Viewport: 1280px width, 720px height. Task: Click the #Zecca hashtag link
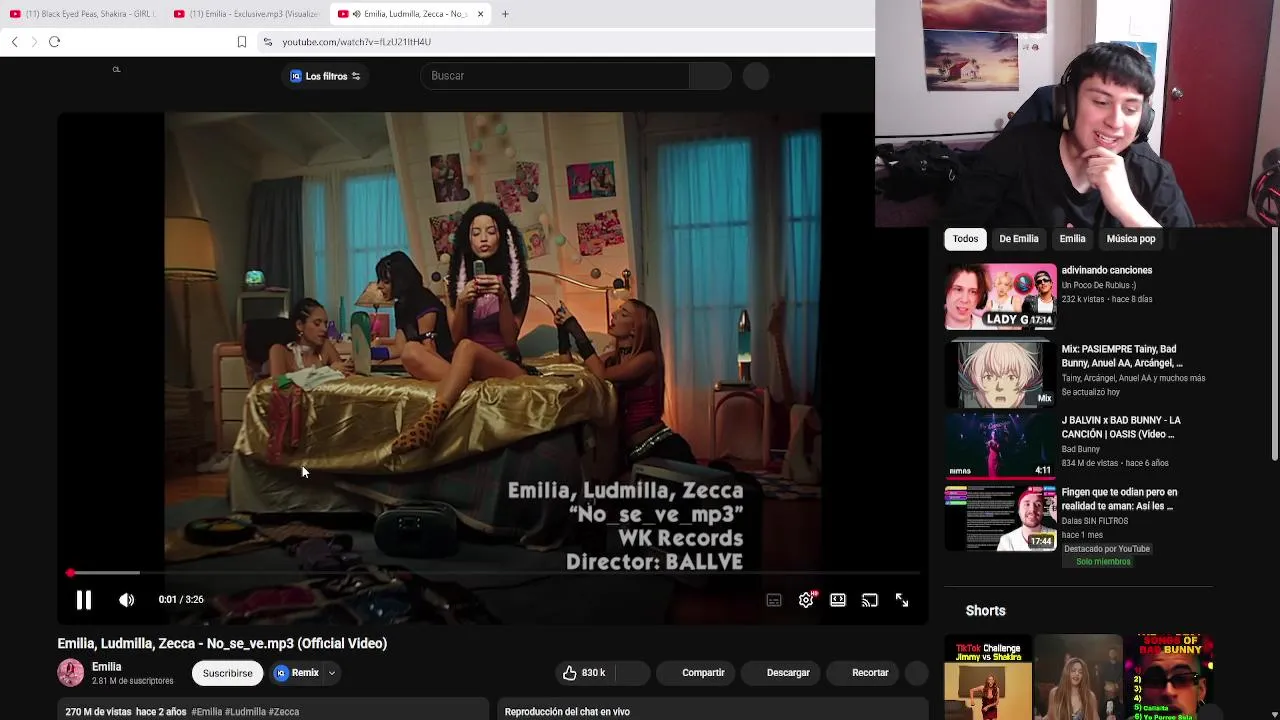click(284, 712)
